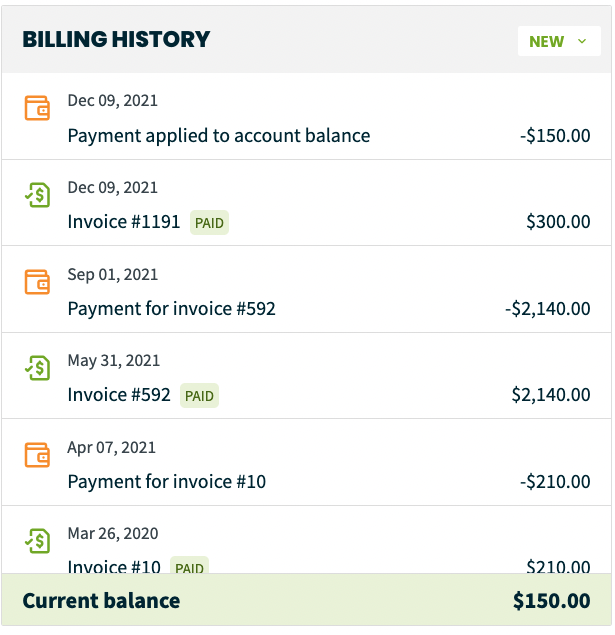615x635 pixels.
Task: Select Payment for invoice #592 row
Action: click(171, 309)
